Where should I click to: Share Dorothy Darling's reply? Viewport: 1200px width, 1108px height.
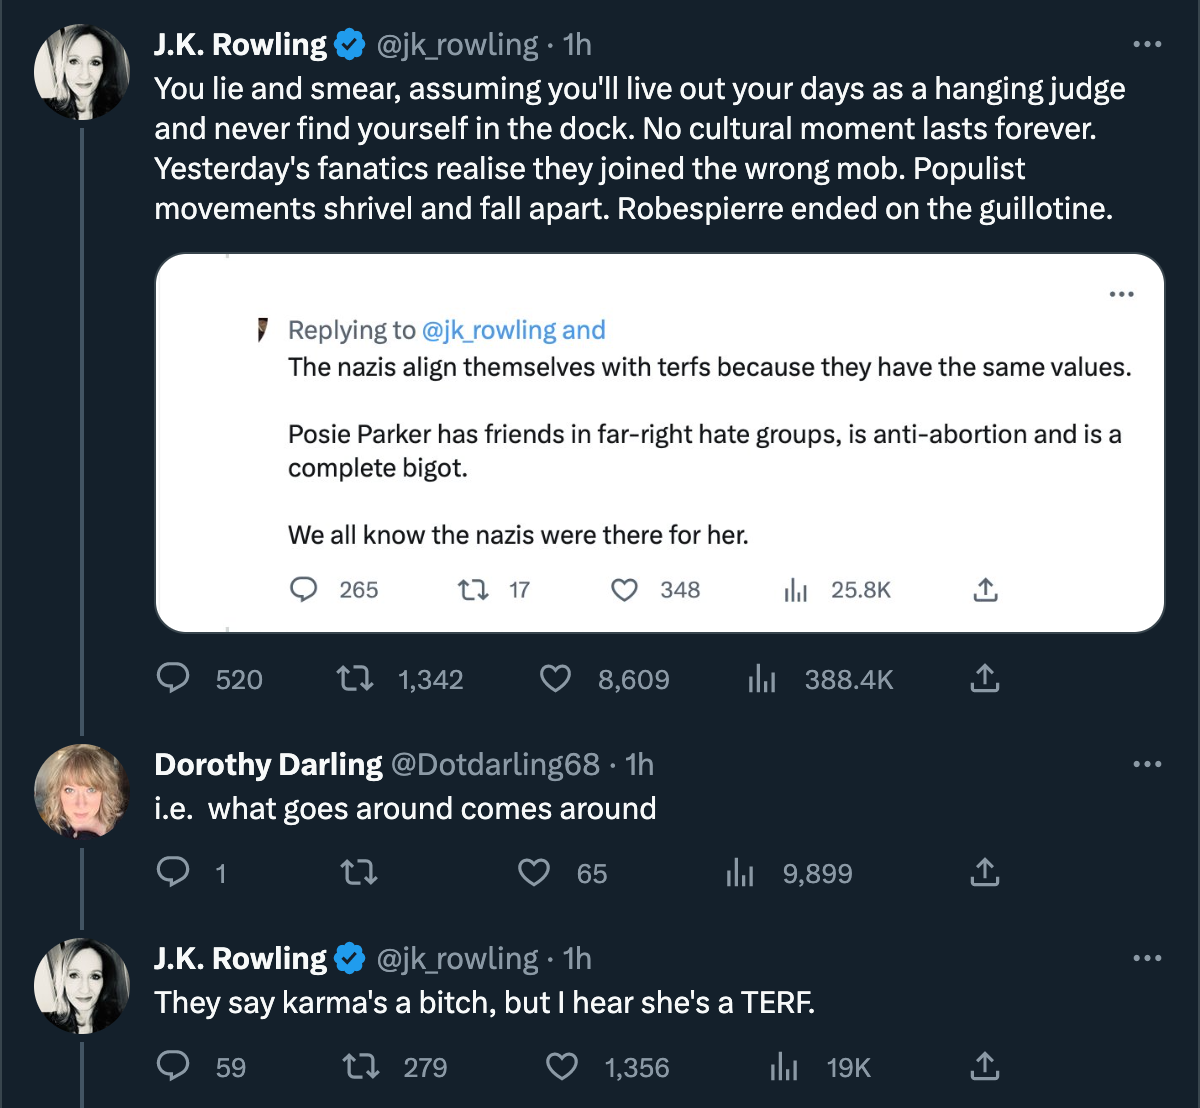pos(985,873)
